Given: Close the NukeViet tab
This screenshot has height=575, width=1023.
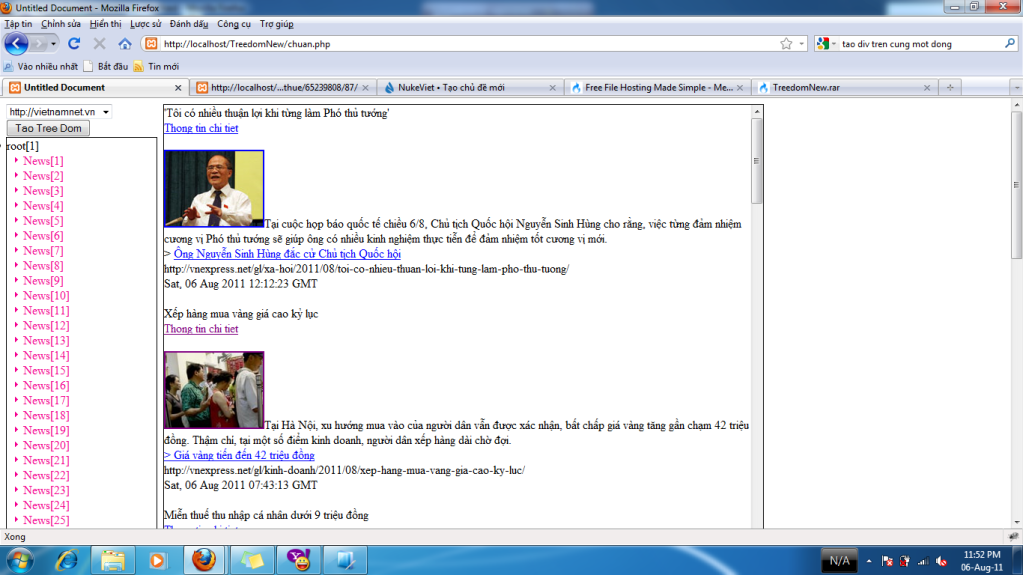Looking at the screenshot, I should (553, 87).
